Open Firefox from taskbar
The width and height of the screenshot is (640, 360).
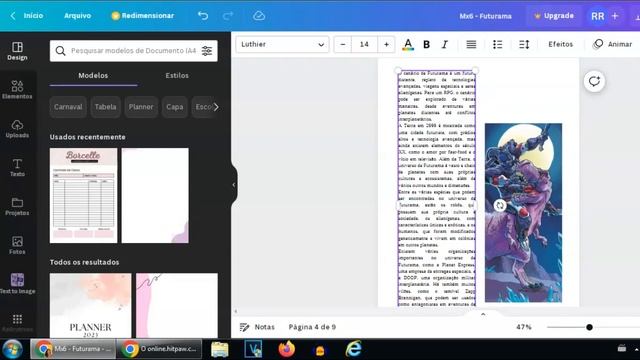[287, 349]
